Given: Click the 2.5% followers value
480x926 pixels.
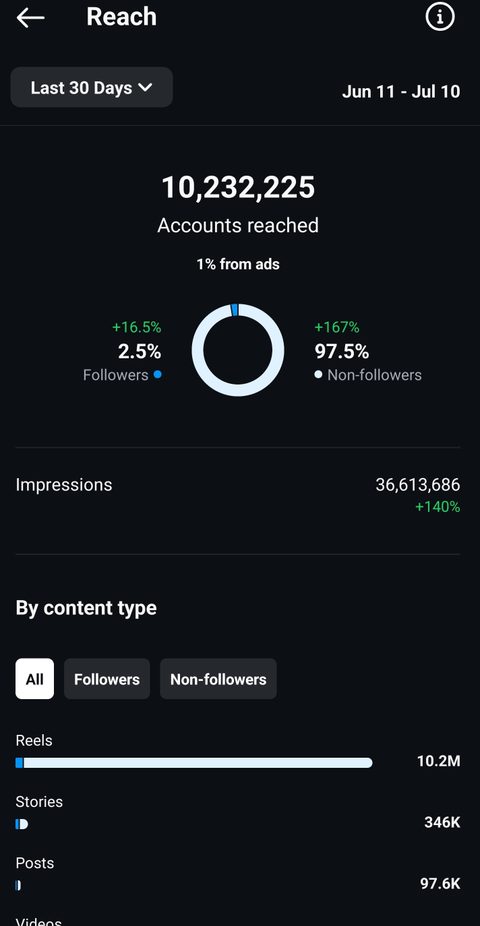Looking at the screenshot, I should pos(139,351).
